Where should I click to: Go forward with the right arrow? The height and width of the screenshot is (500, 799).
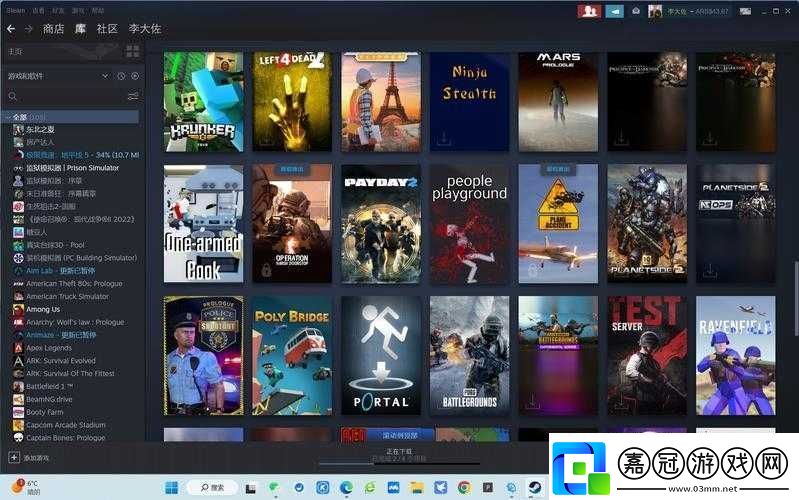pos(29,29)
